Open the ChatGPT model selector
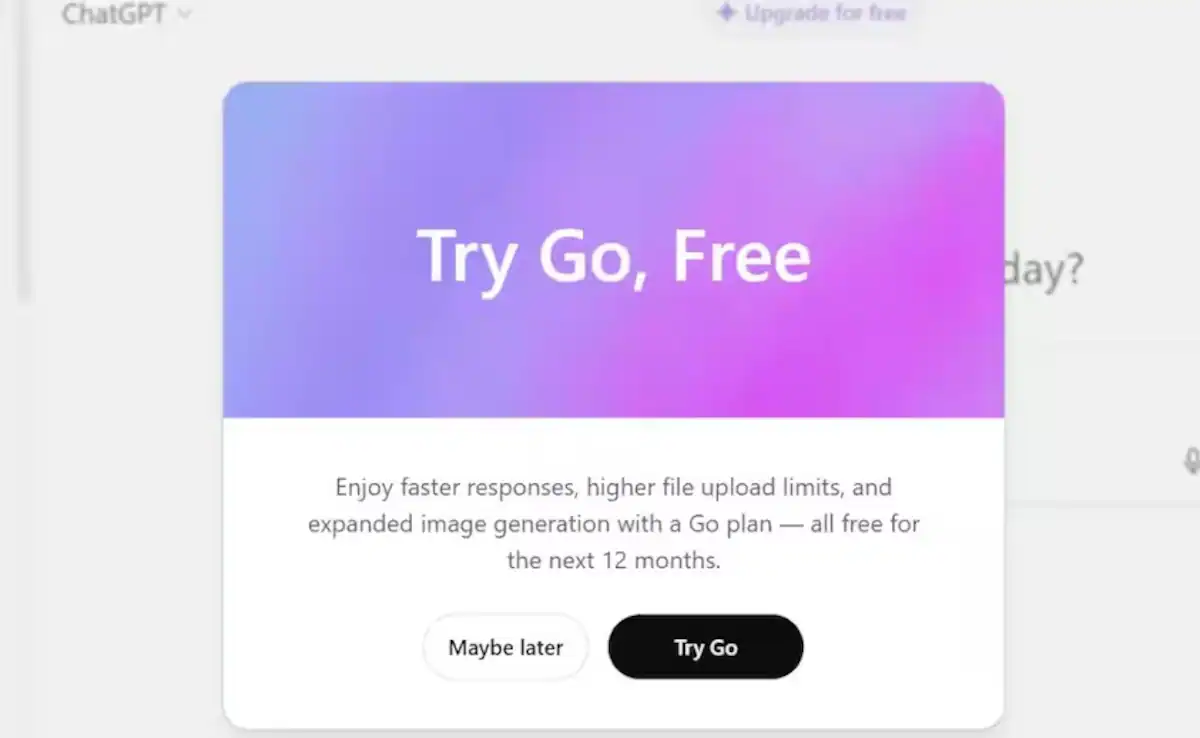 [x=126, y=14]
